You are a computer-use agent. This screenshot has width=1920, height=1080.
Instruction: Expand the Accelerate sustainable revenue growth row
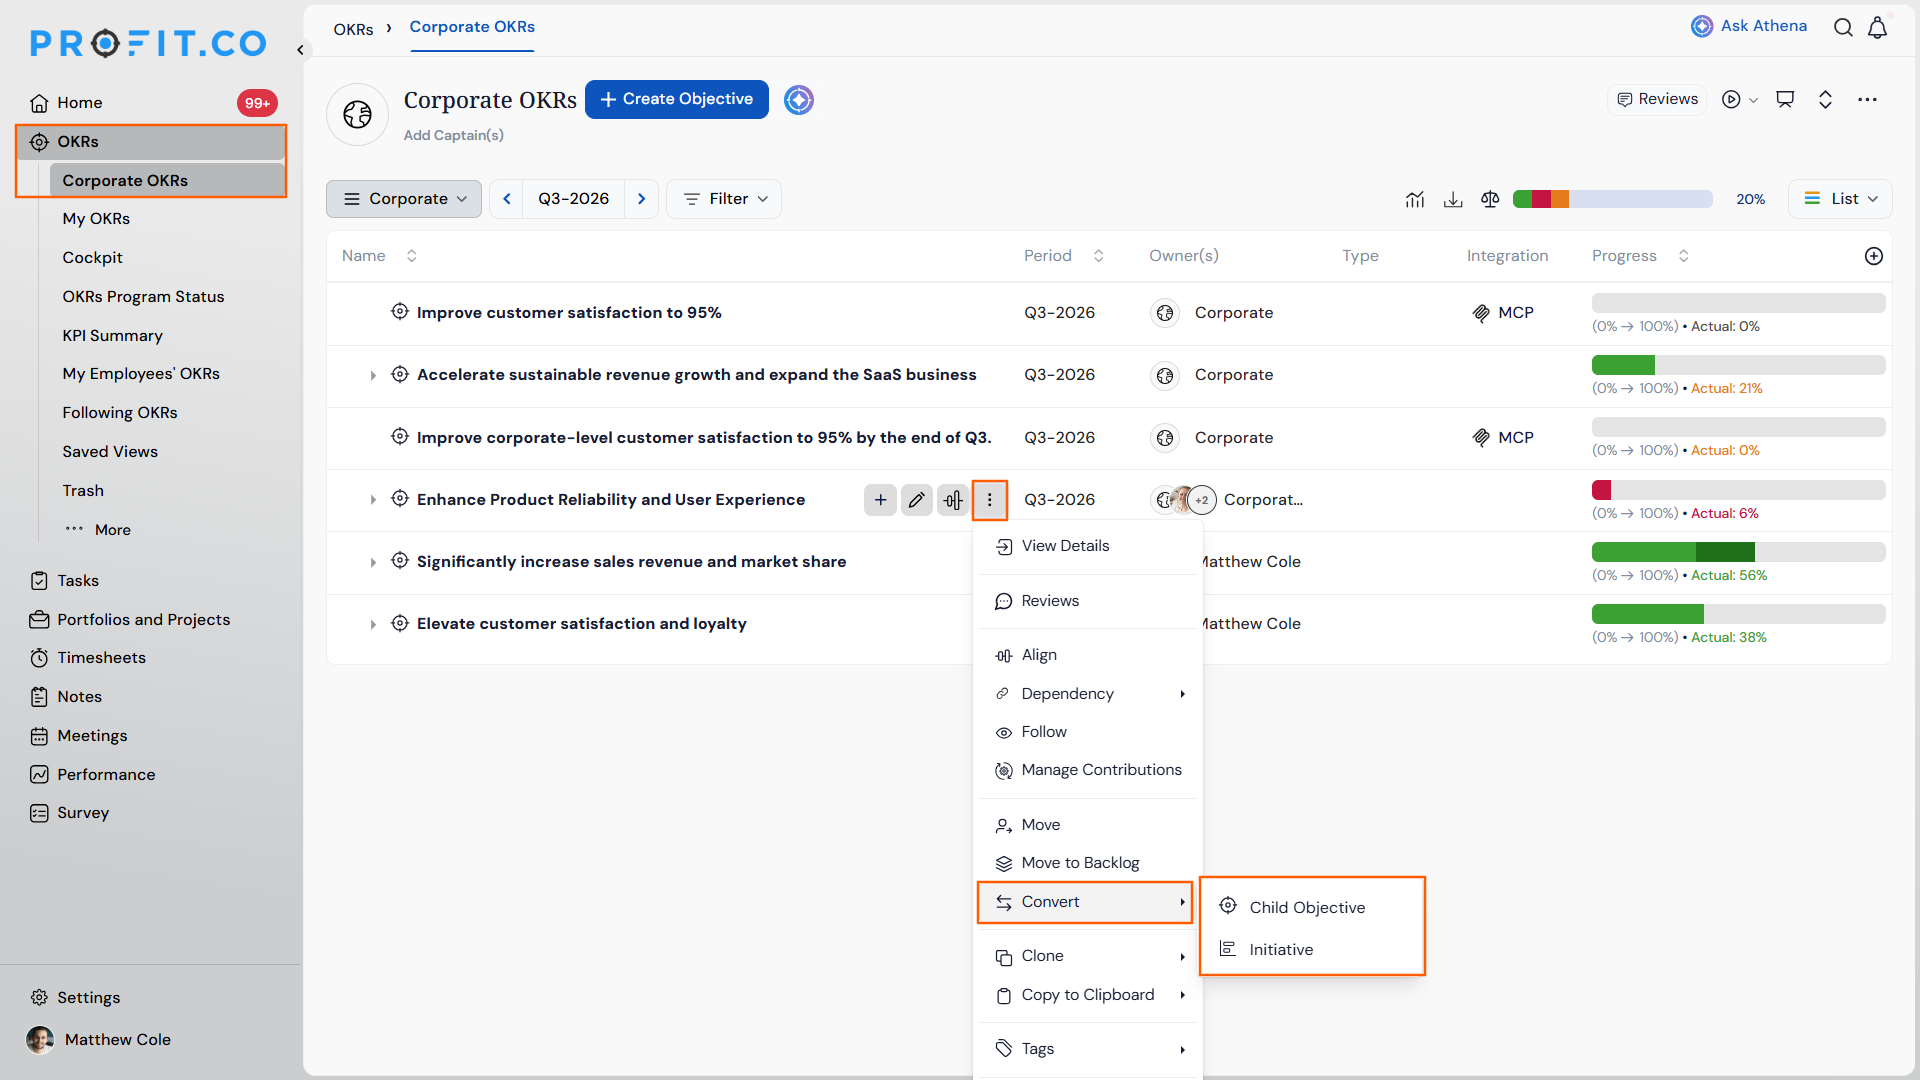pos(373,375)
